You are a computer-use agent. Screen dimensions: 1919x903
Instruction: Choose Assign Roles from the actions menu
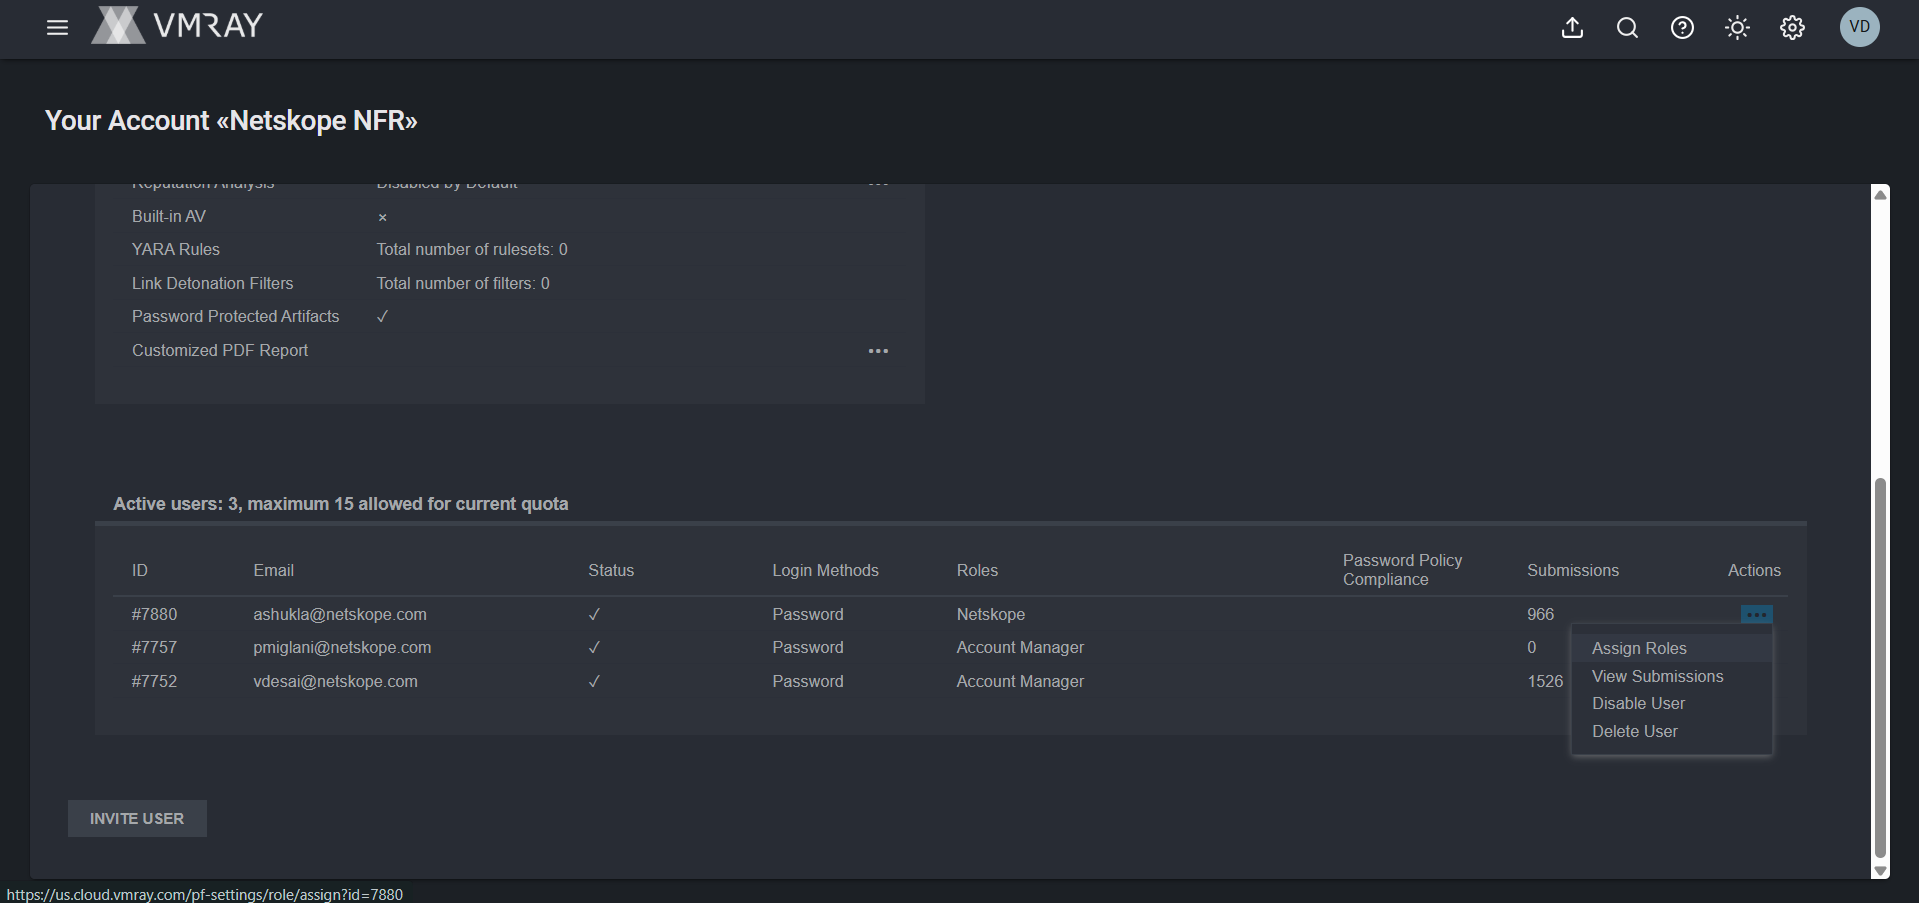click(1639, 648)
